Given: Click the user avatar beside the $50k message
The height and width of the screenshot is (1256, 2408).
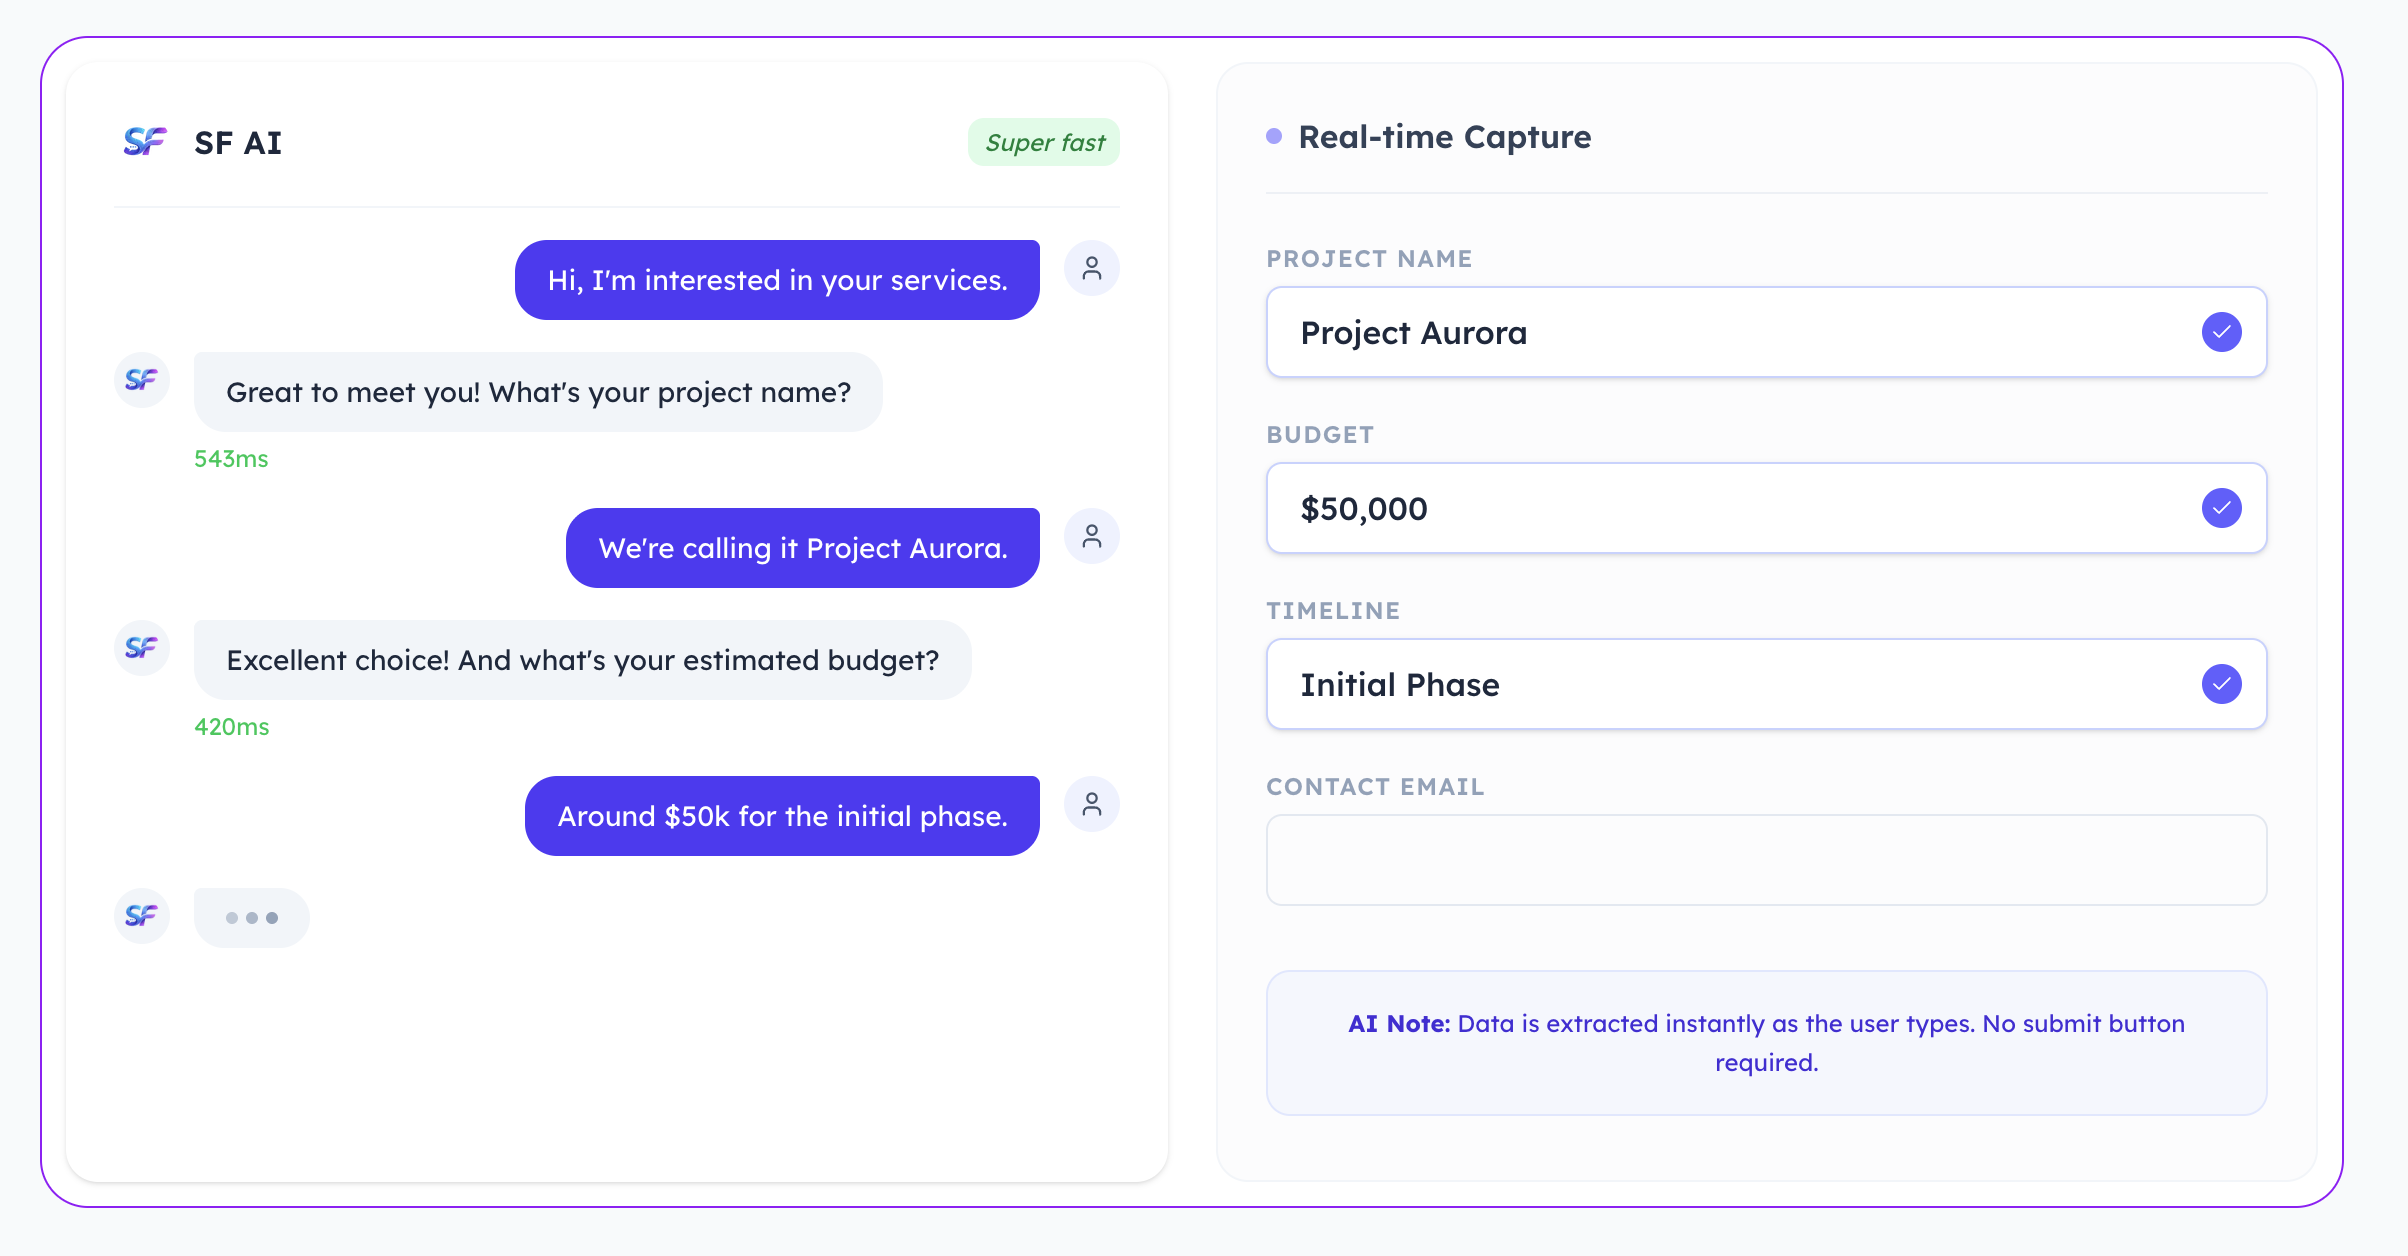Looking at the screenshot, I should click(x=1091, y=803).
